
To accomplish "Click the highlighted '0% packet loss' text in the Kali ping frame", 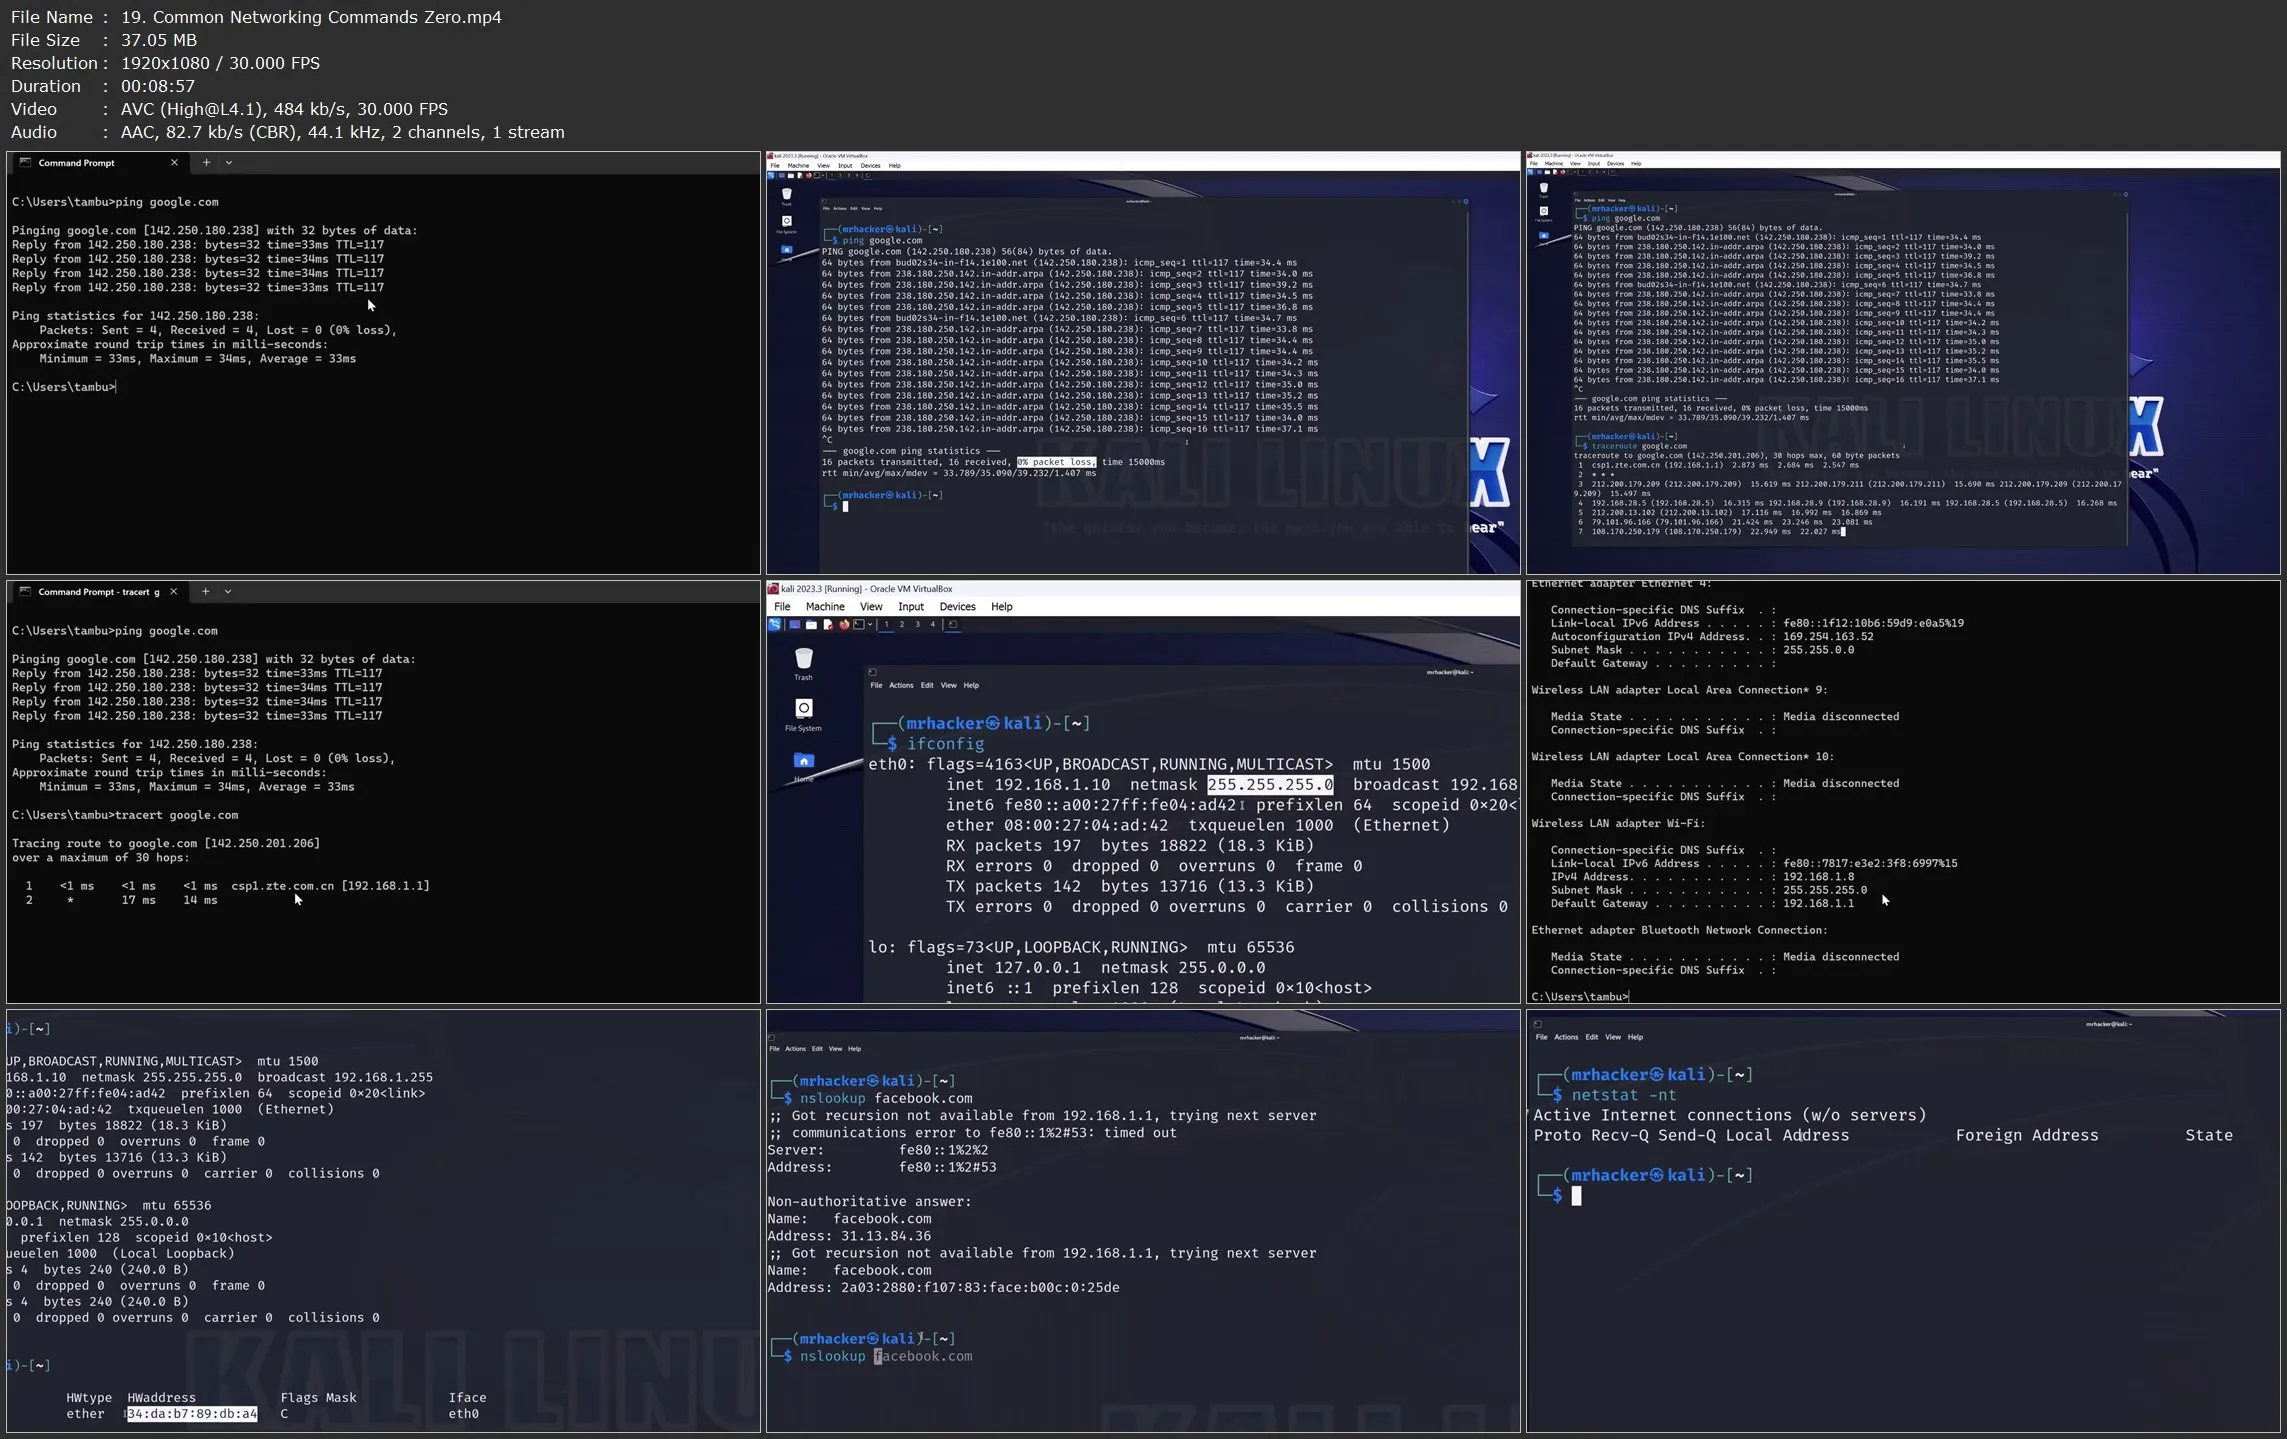I will coord(1056,462).
